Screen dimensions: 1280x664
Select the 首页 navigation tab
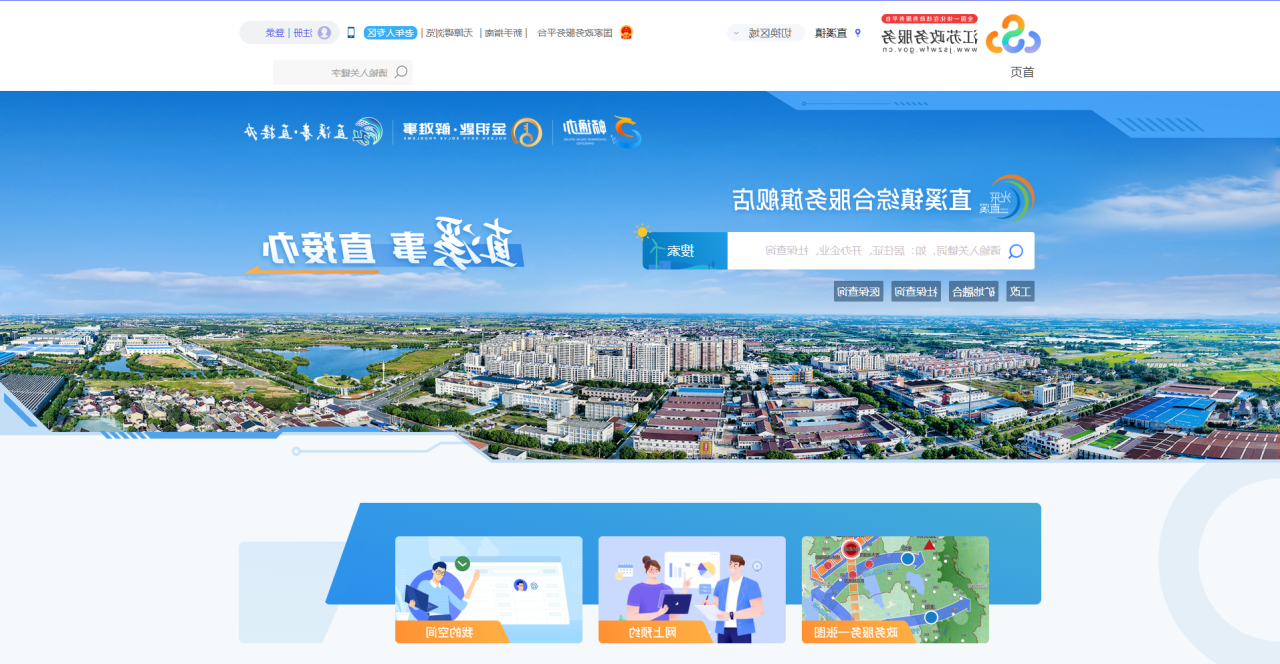pos(1022,72)
